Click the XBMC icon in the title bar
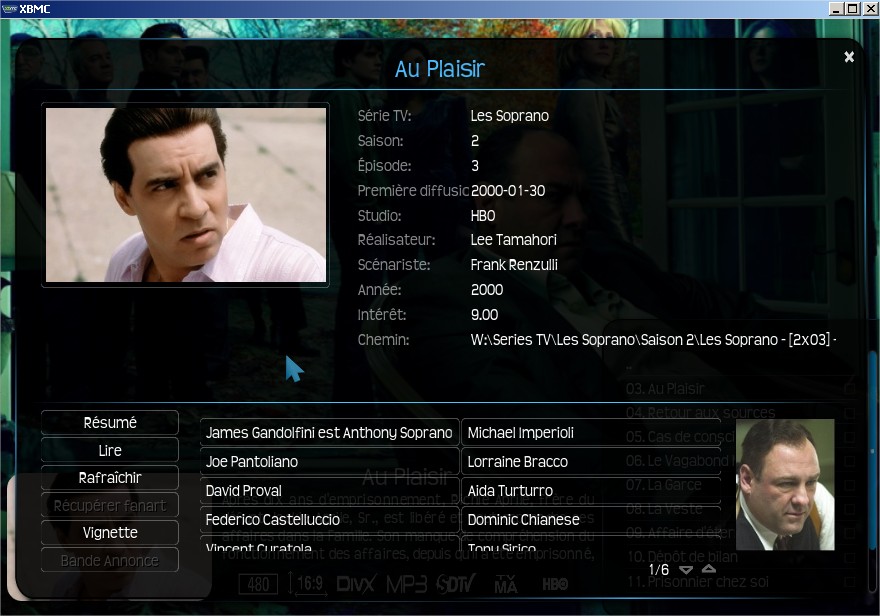 (x=10, y=8)
